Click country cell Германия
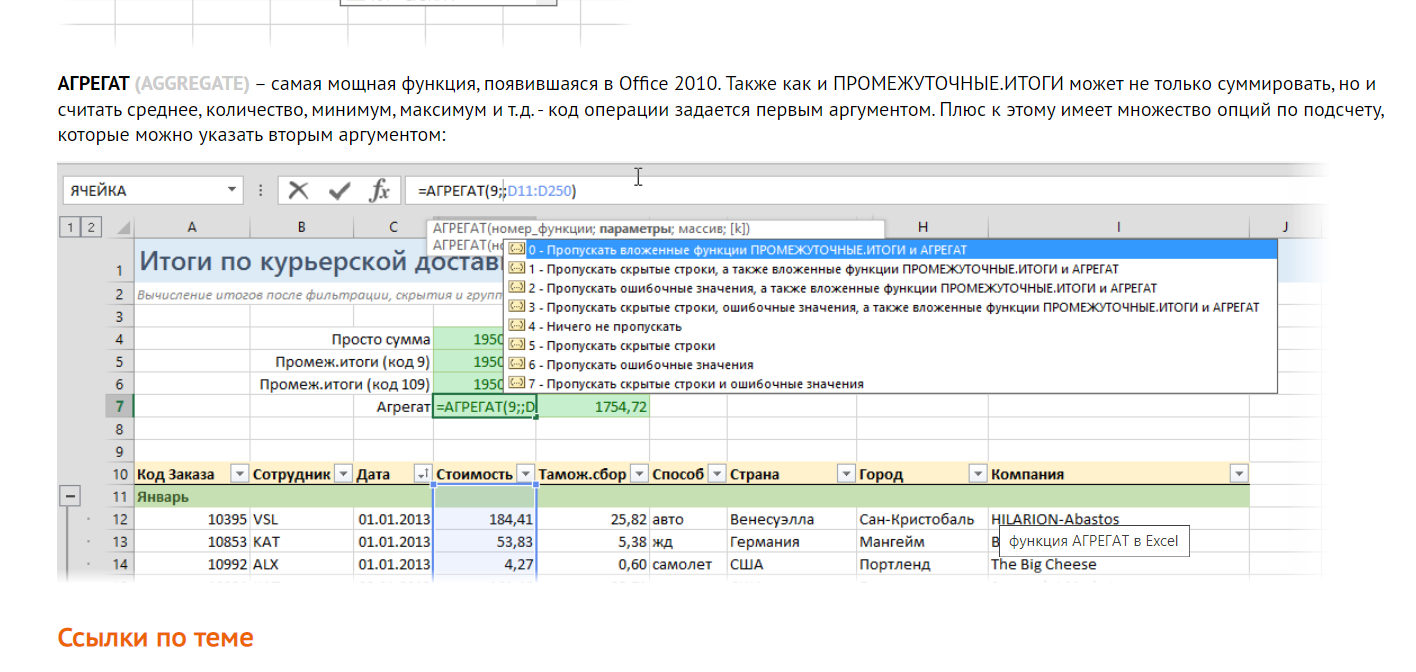Screen dimensions: 1416x672 [792, 541]
